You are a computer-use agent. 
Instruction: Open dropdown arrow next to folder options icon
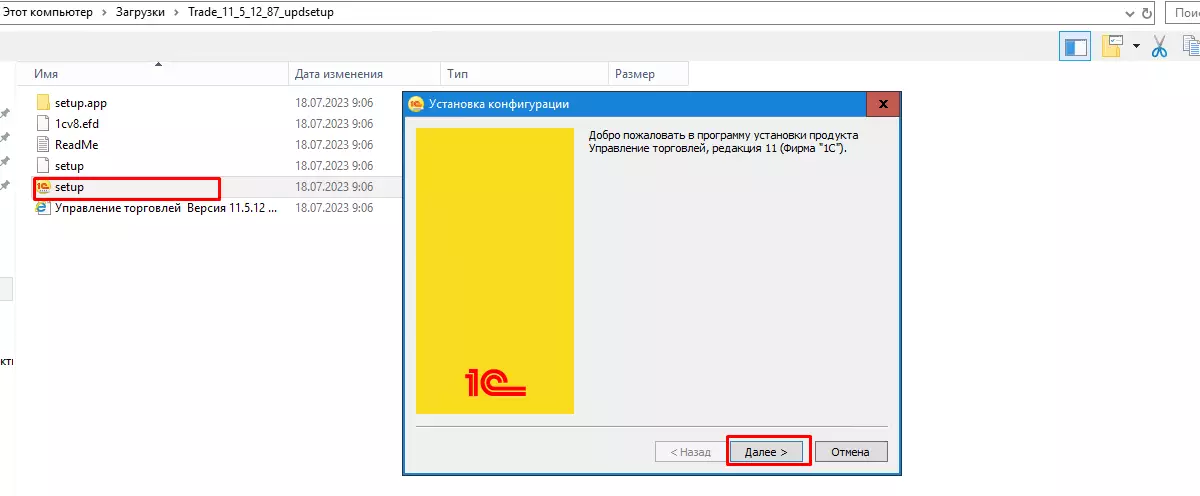(1137, 46)
